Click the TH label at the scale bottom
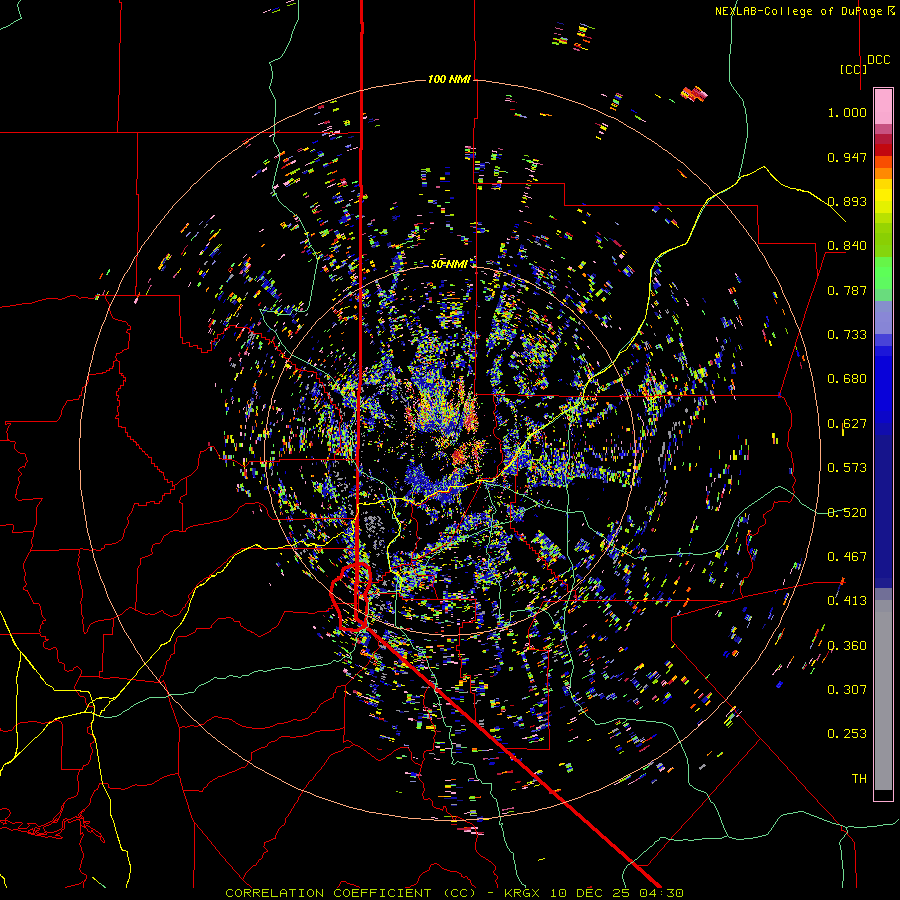 click(859, 779)
